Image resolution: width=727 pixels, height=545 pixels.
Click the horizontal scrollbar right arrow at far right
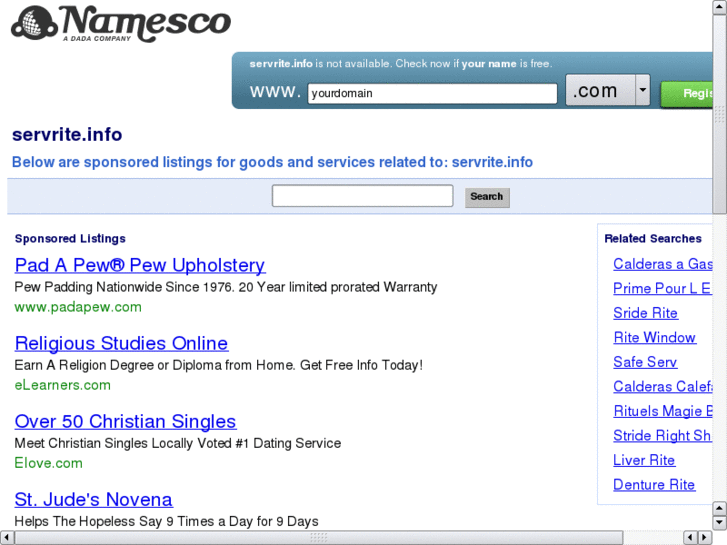point(705,538)
